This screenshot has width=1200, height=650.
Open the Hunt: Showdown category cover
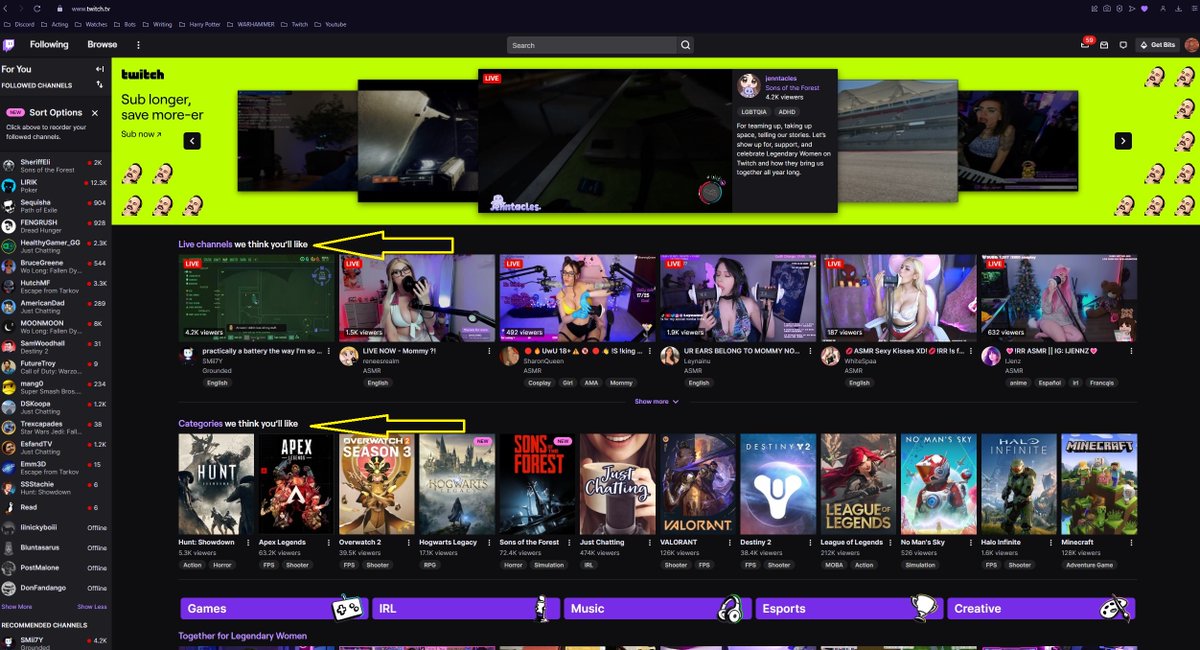[x=216, y=484]
